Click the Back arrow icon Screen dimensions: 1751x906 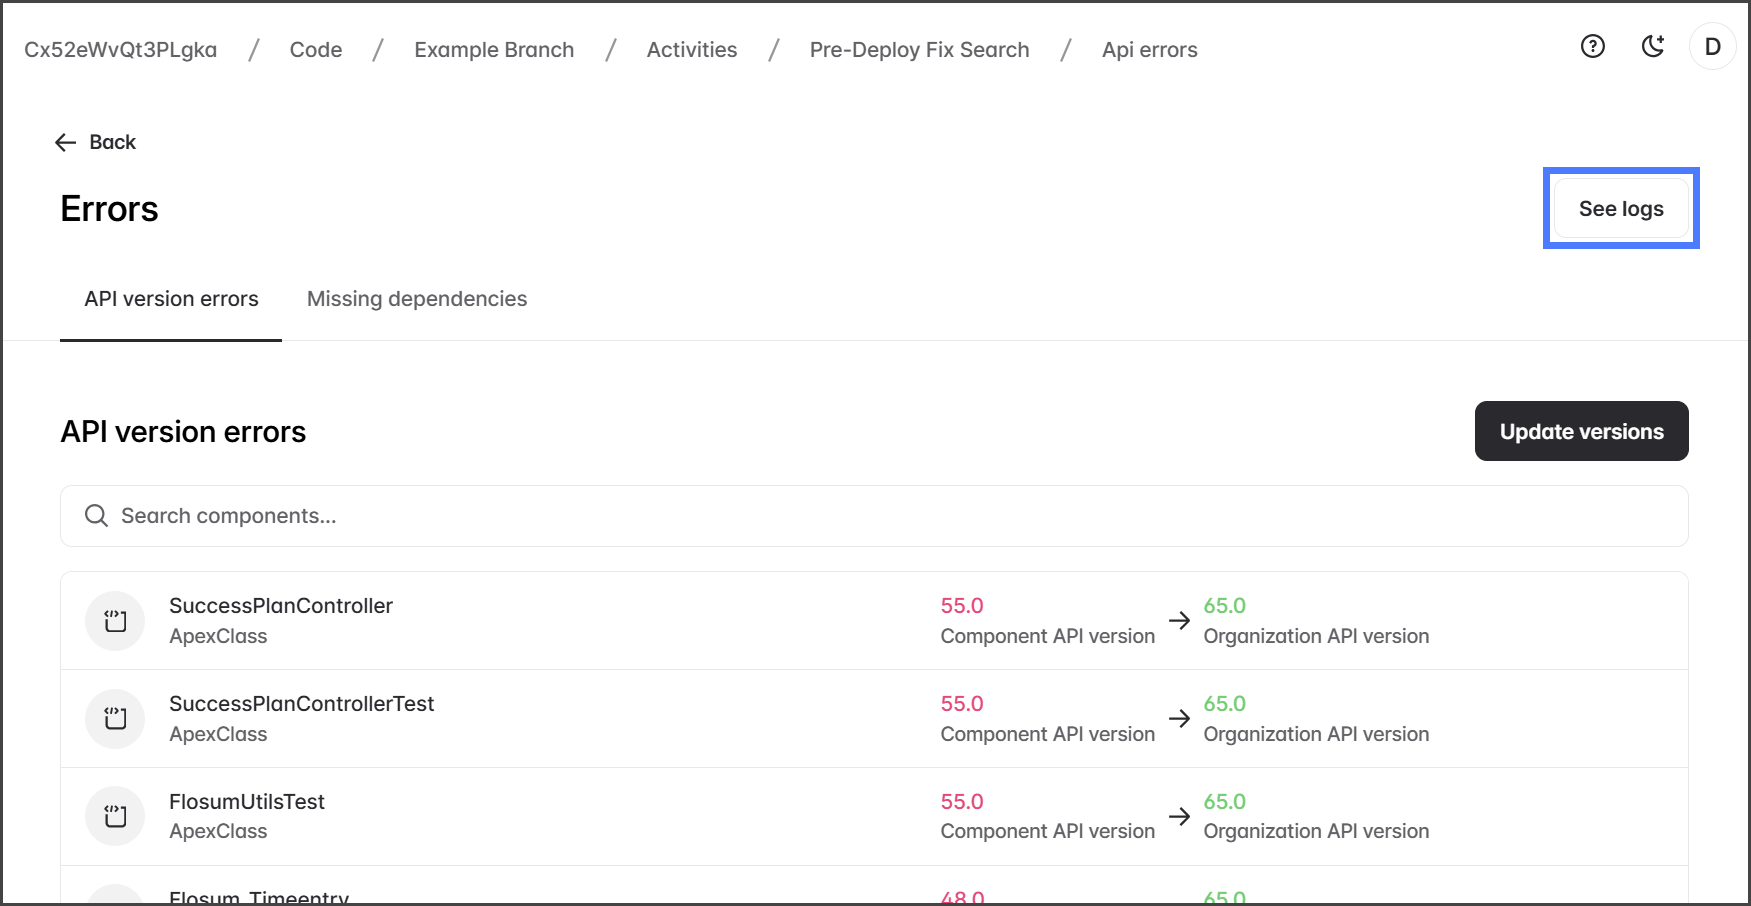66,143
